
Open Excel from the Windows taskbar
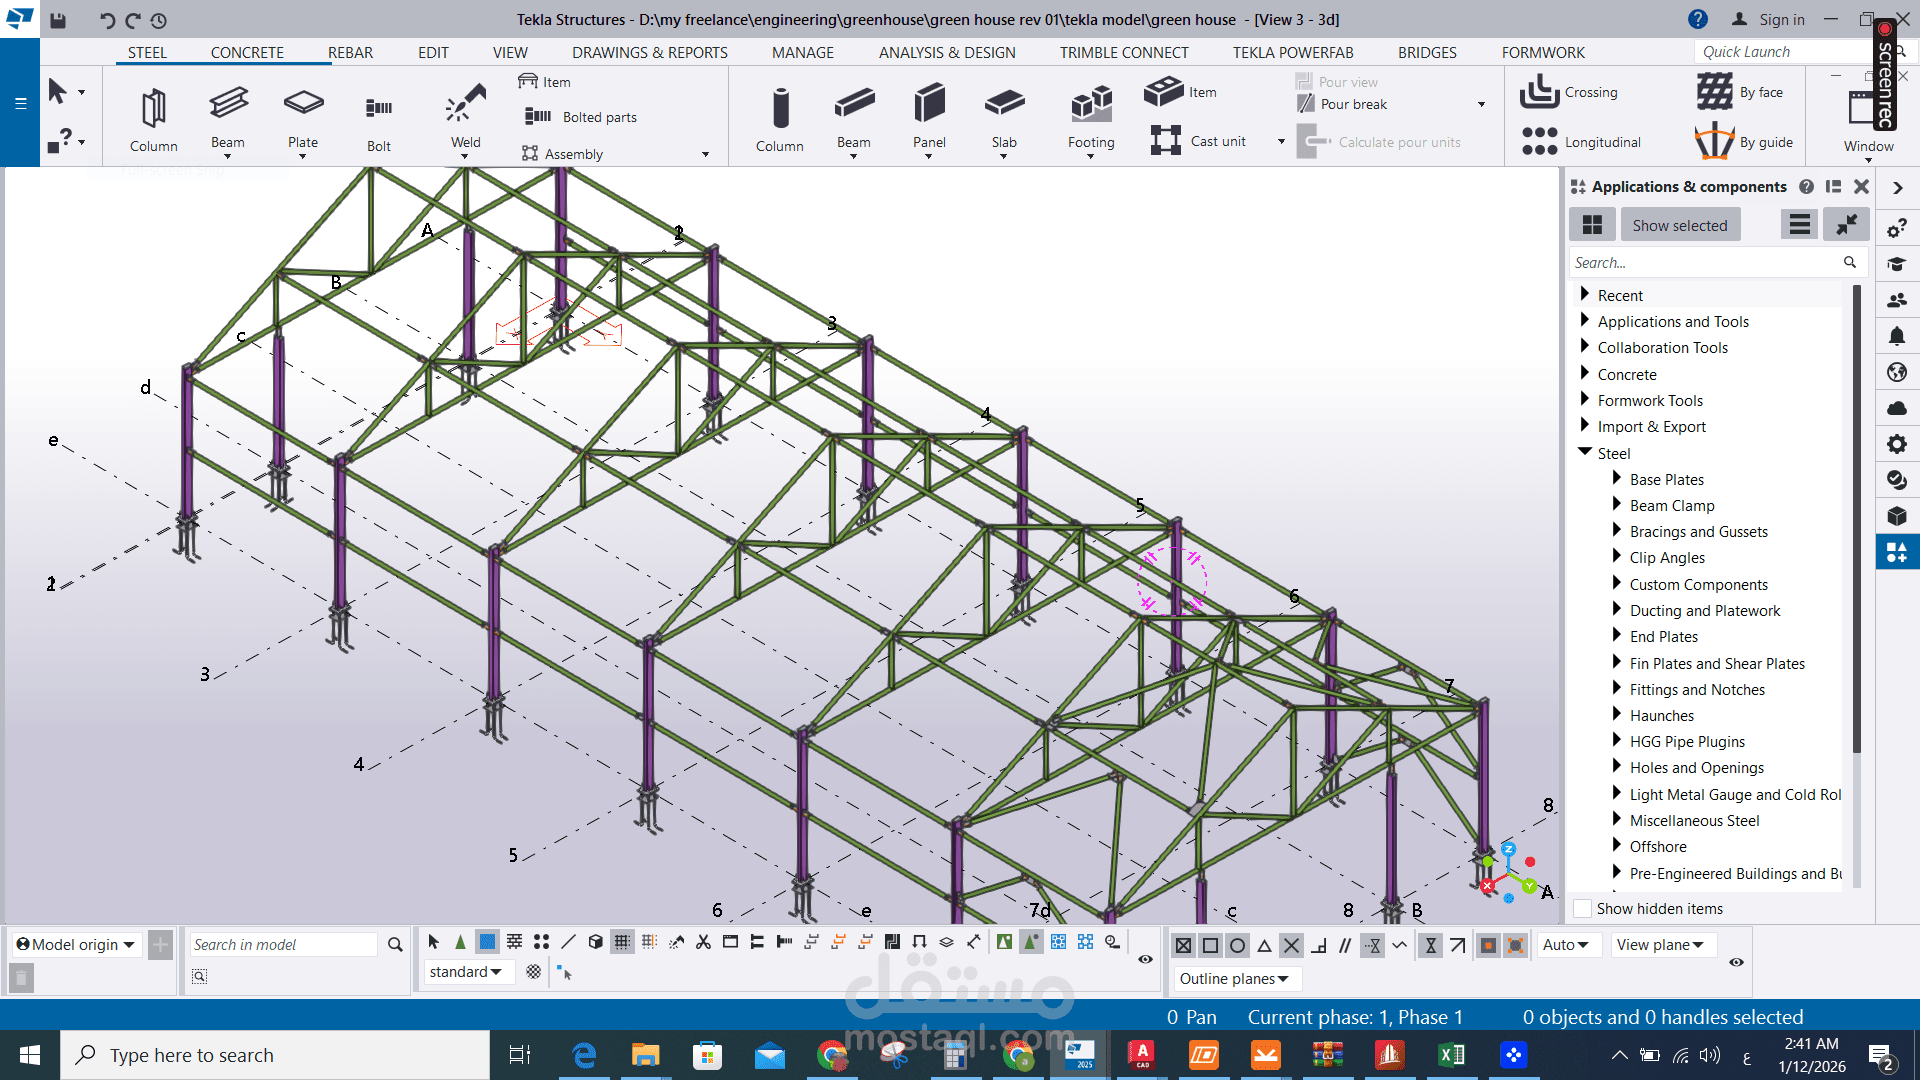pos(1451,1055)
